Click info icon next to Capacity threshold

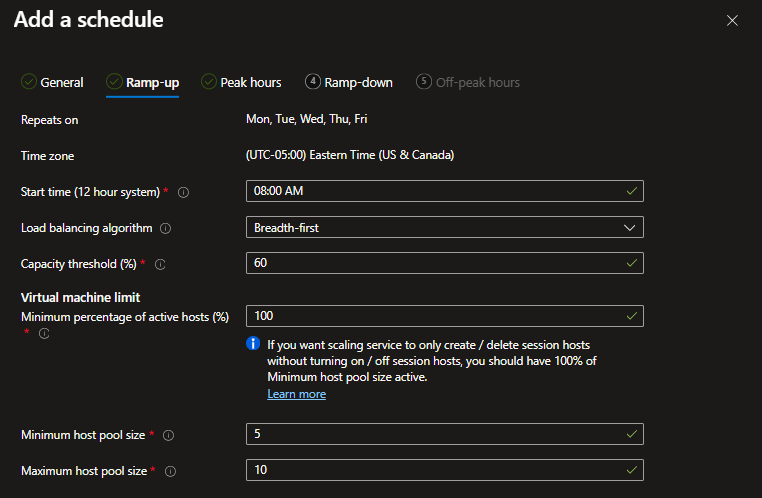(x=160, y=264)
